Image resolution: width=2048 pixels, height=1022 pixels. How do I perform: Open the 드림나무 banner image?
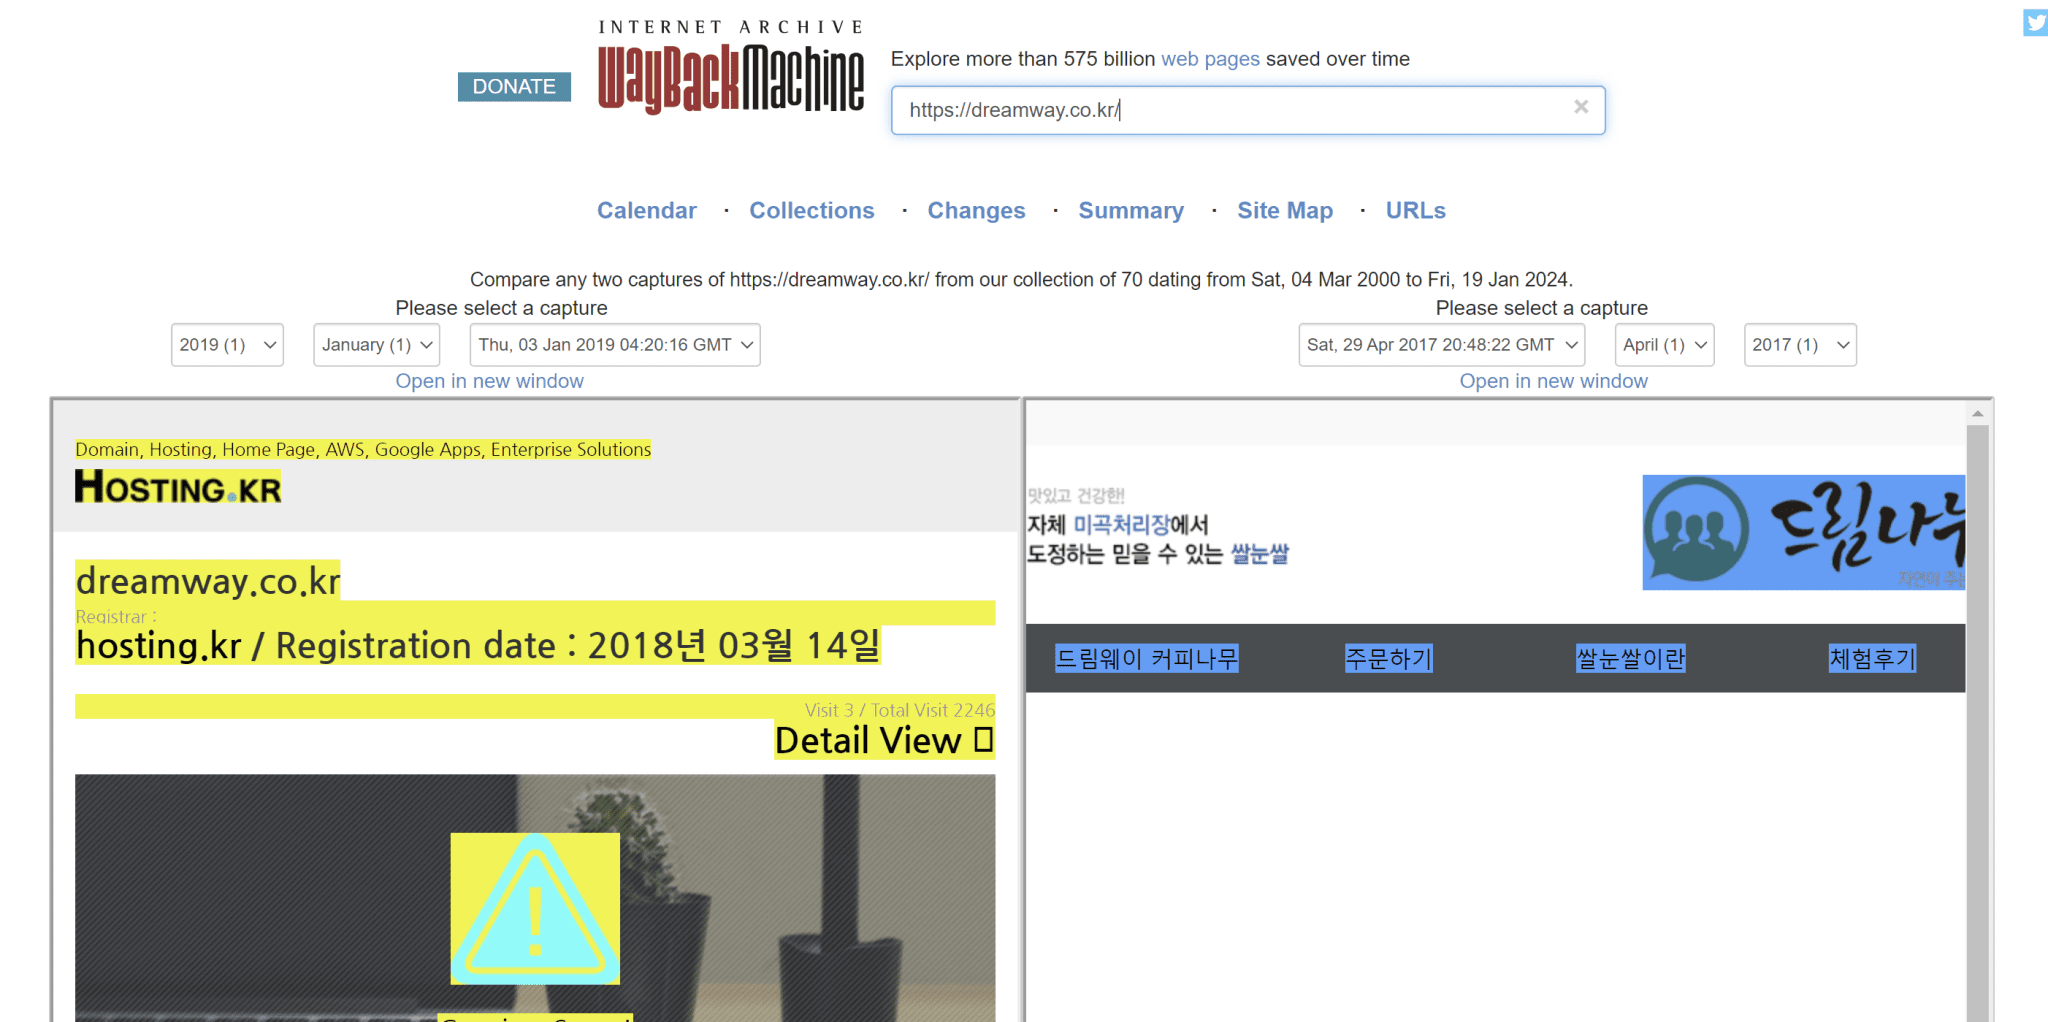pos(1803,532)
